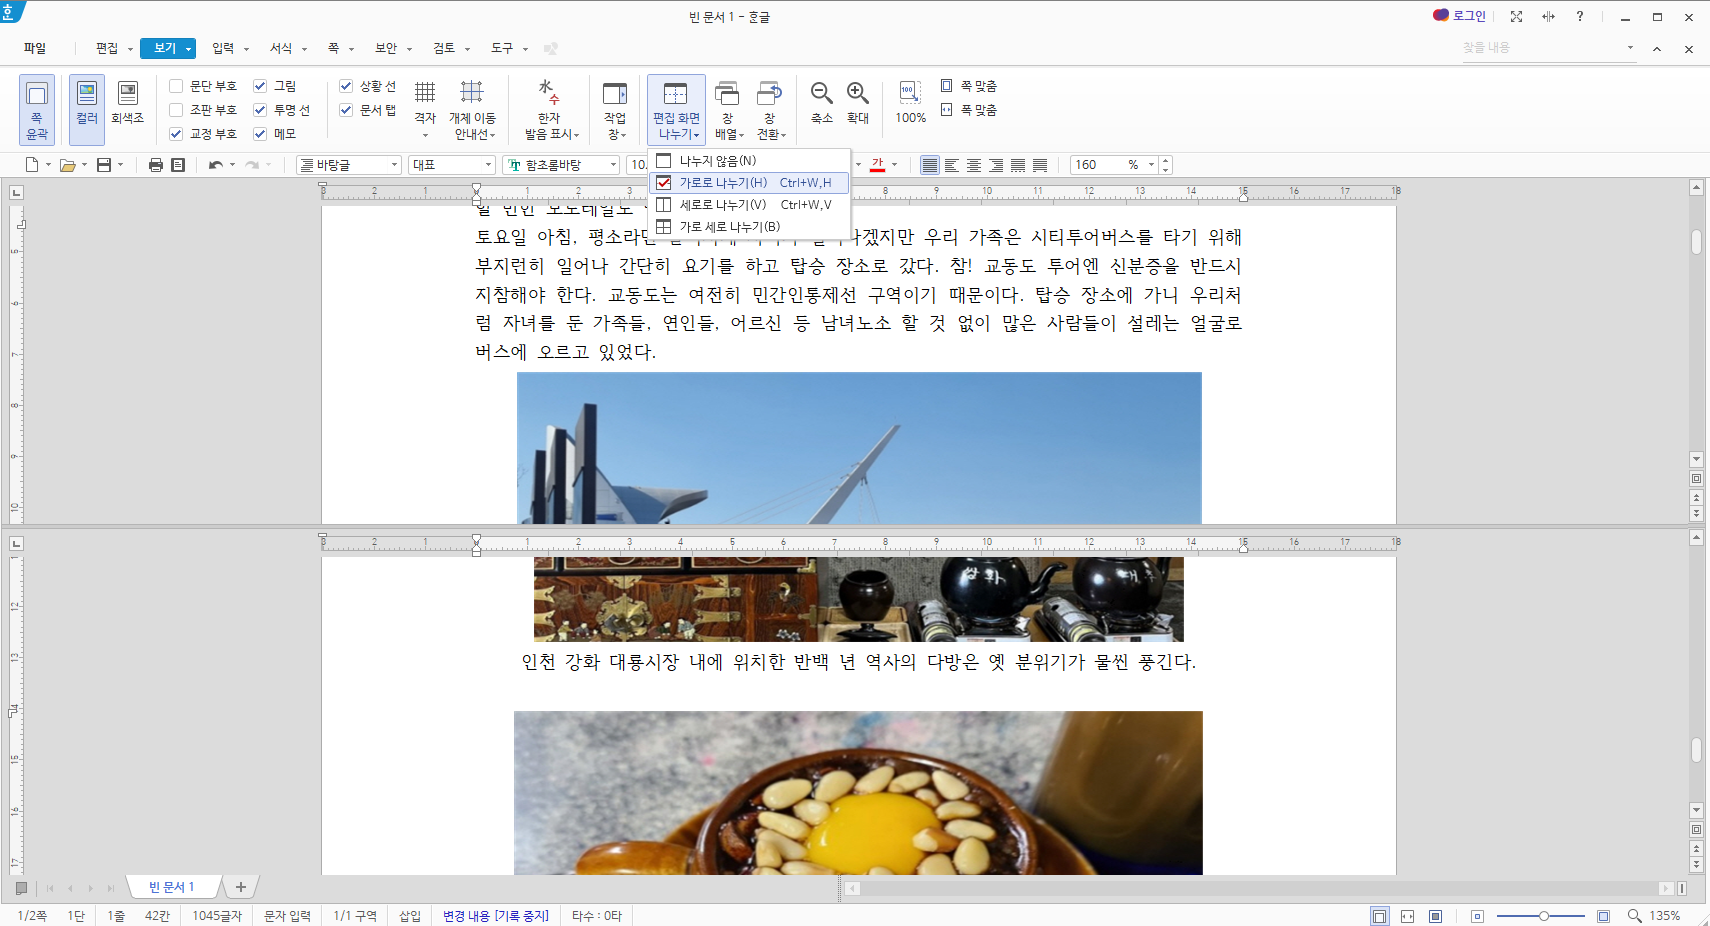Image resolution: width=1710 pixels, height=926 pixels.
Task: Click the red-underlined font color icon
Action: [x=878, y=165]
